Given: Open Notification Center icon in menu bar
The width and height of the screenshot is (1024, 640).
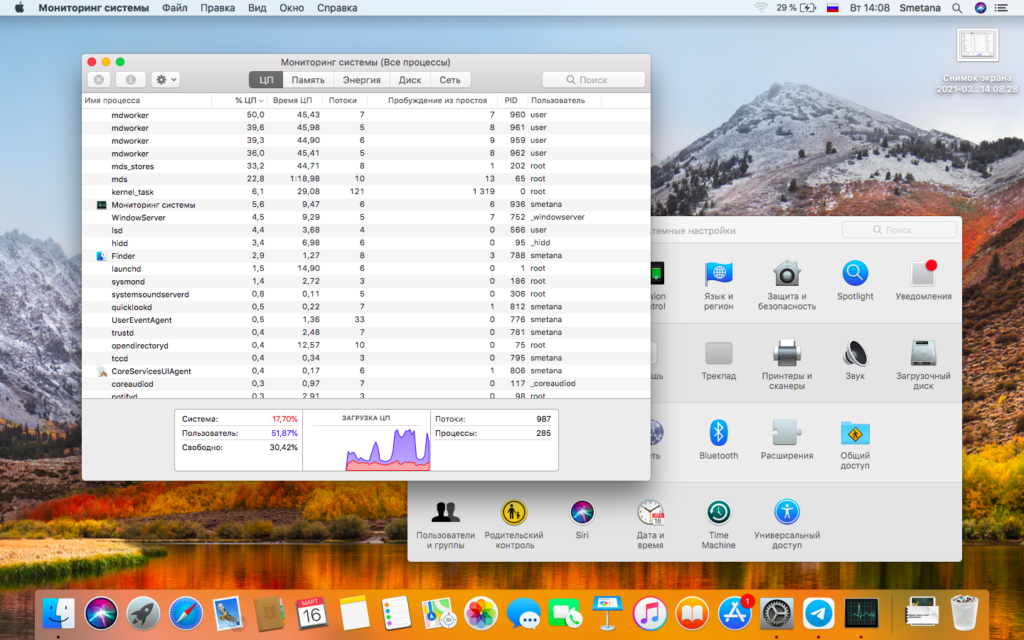Looking at the screenshot, I should click(x=1000, y=8).
